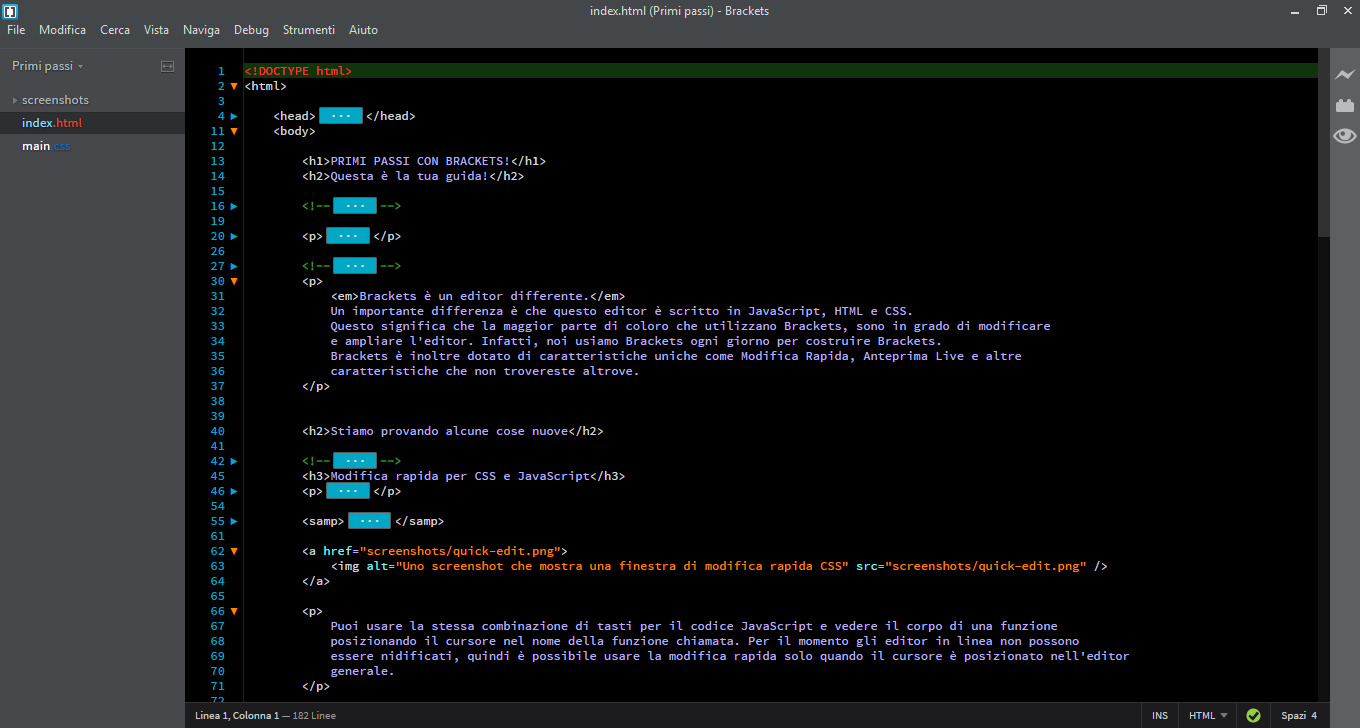
Task: Click folded marker in line 20 paragraph
Action: 348,236
